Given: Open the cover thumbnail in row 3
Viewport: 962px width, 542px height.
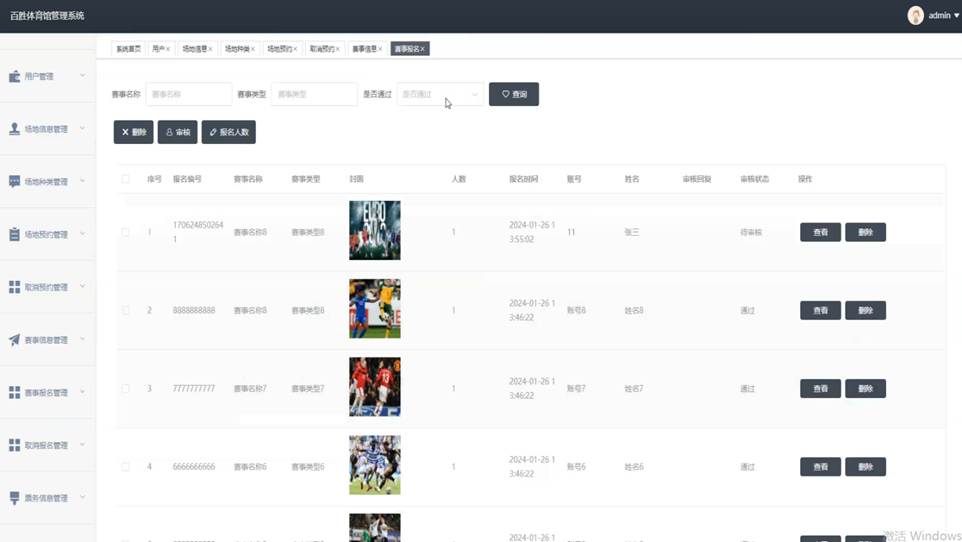Looking at the screenshot, I should click(375, 387).
